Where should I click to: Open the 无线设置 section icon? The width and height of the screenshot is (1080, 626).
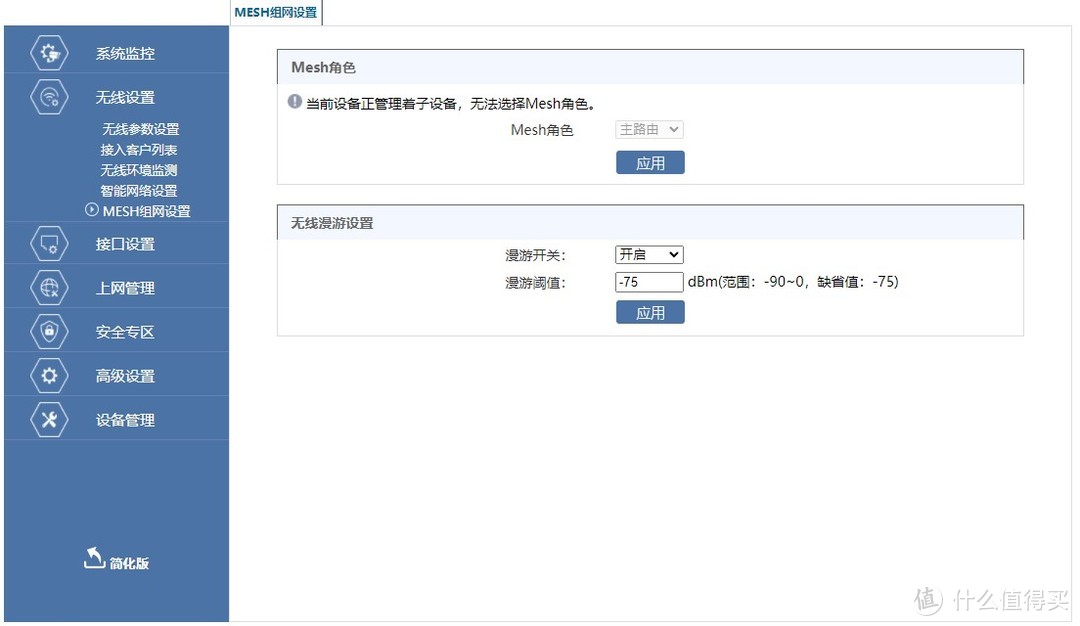[48, 97]
